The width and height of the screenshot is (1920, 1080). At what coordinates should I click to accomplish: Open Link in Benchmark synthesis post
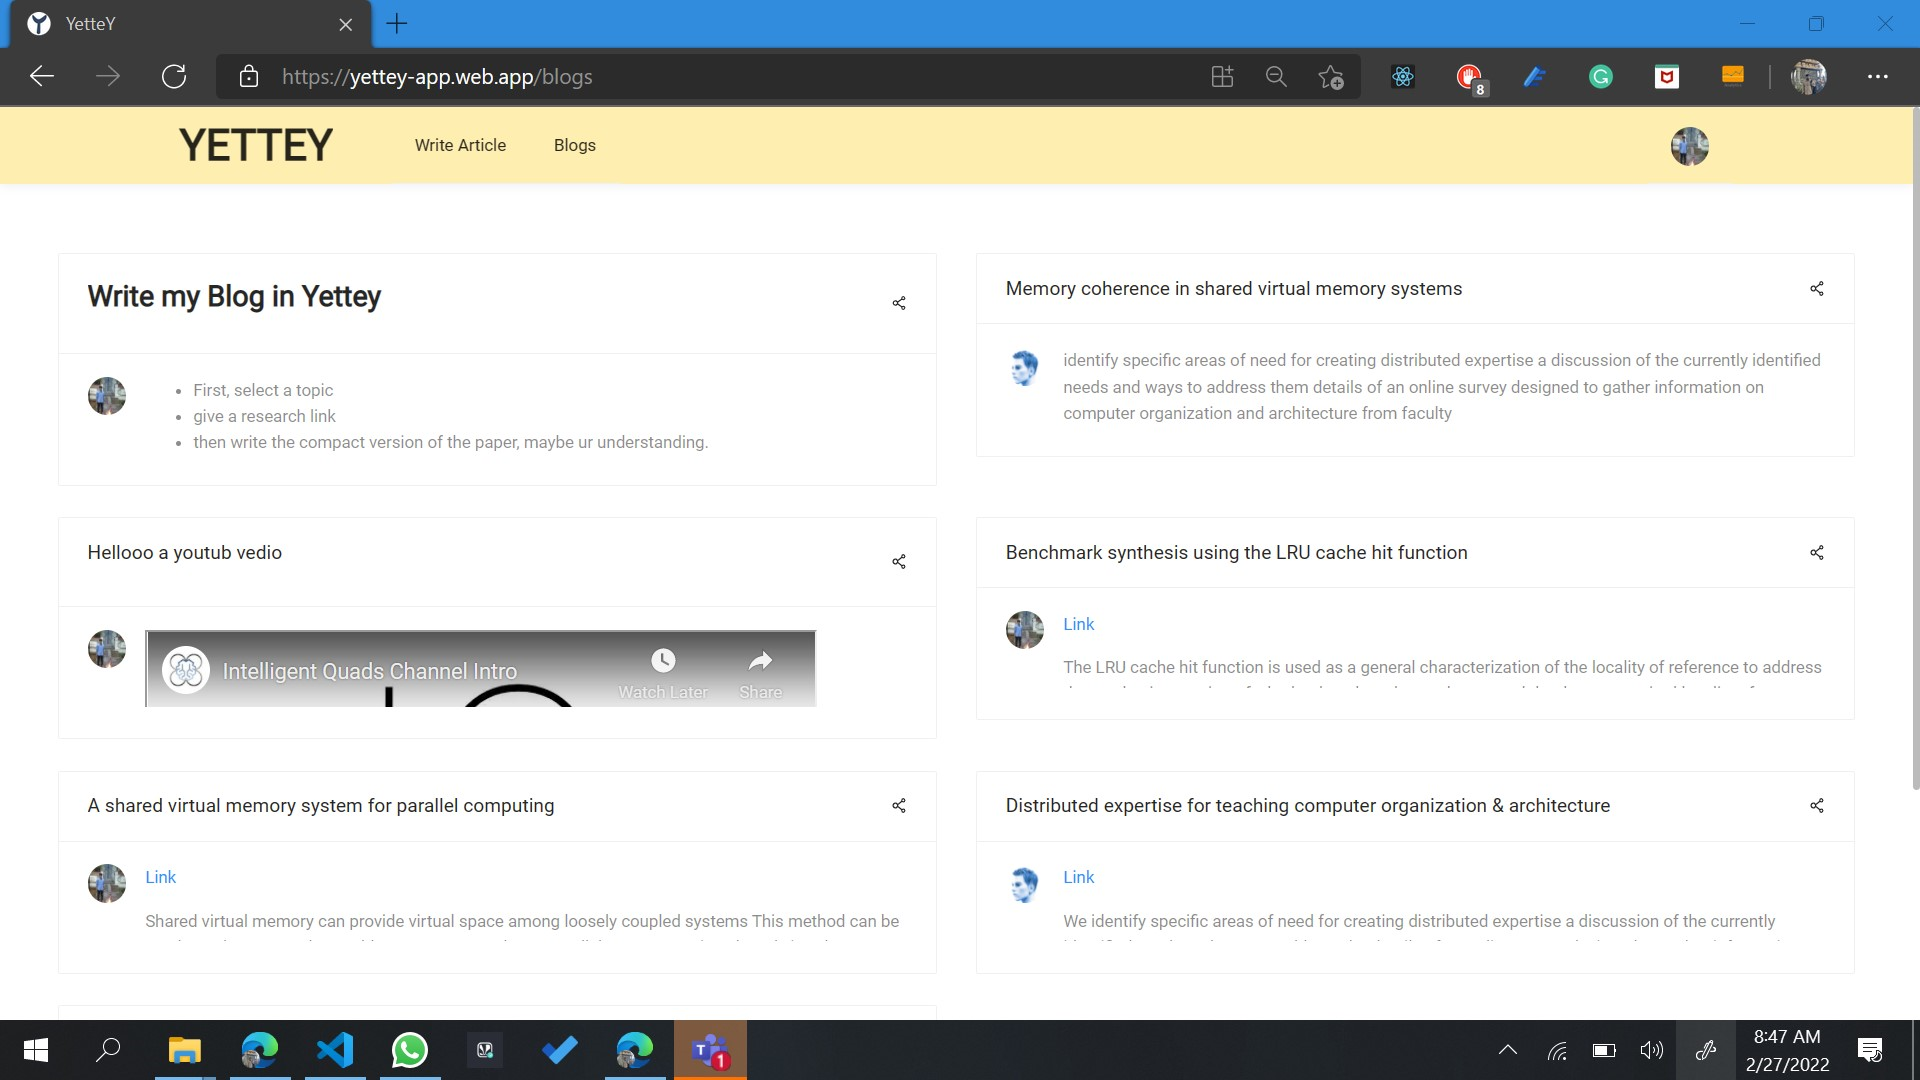point(1078,624)
